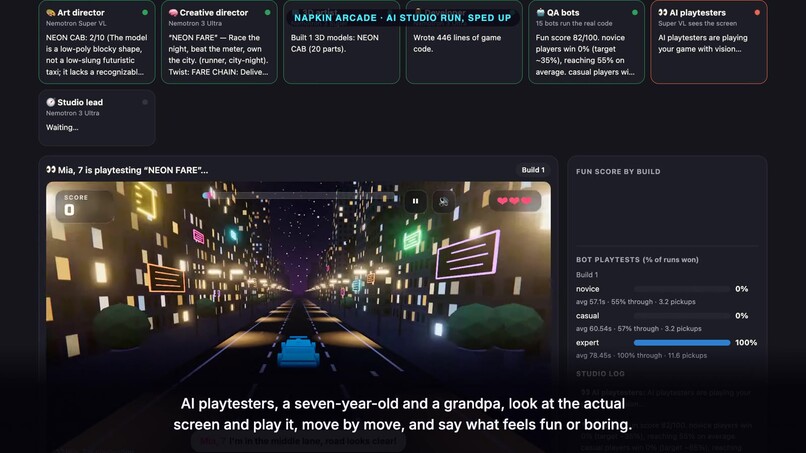The width and height of the screenshot is (806, 453).
Task: Click the Art director palette icon
Action: tap(50, 12)
